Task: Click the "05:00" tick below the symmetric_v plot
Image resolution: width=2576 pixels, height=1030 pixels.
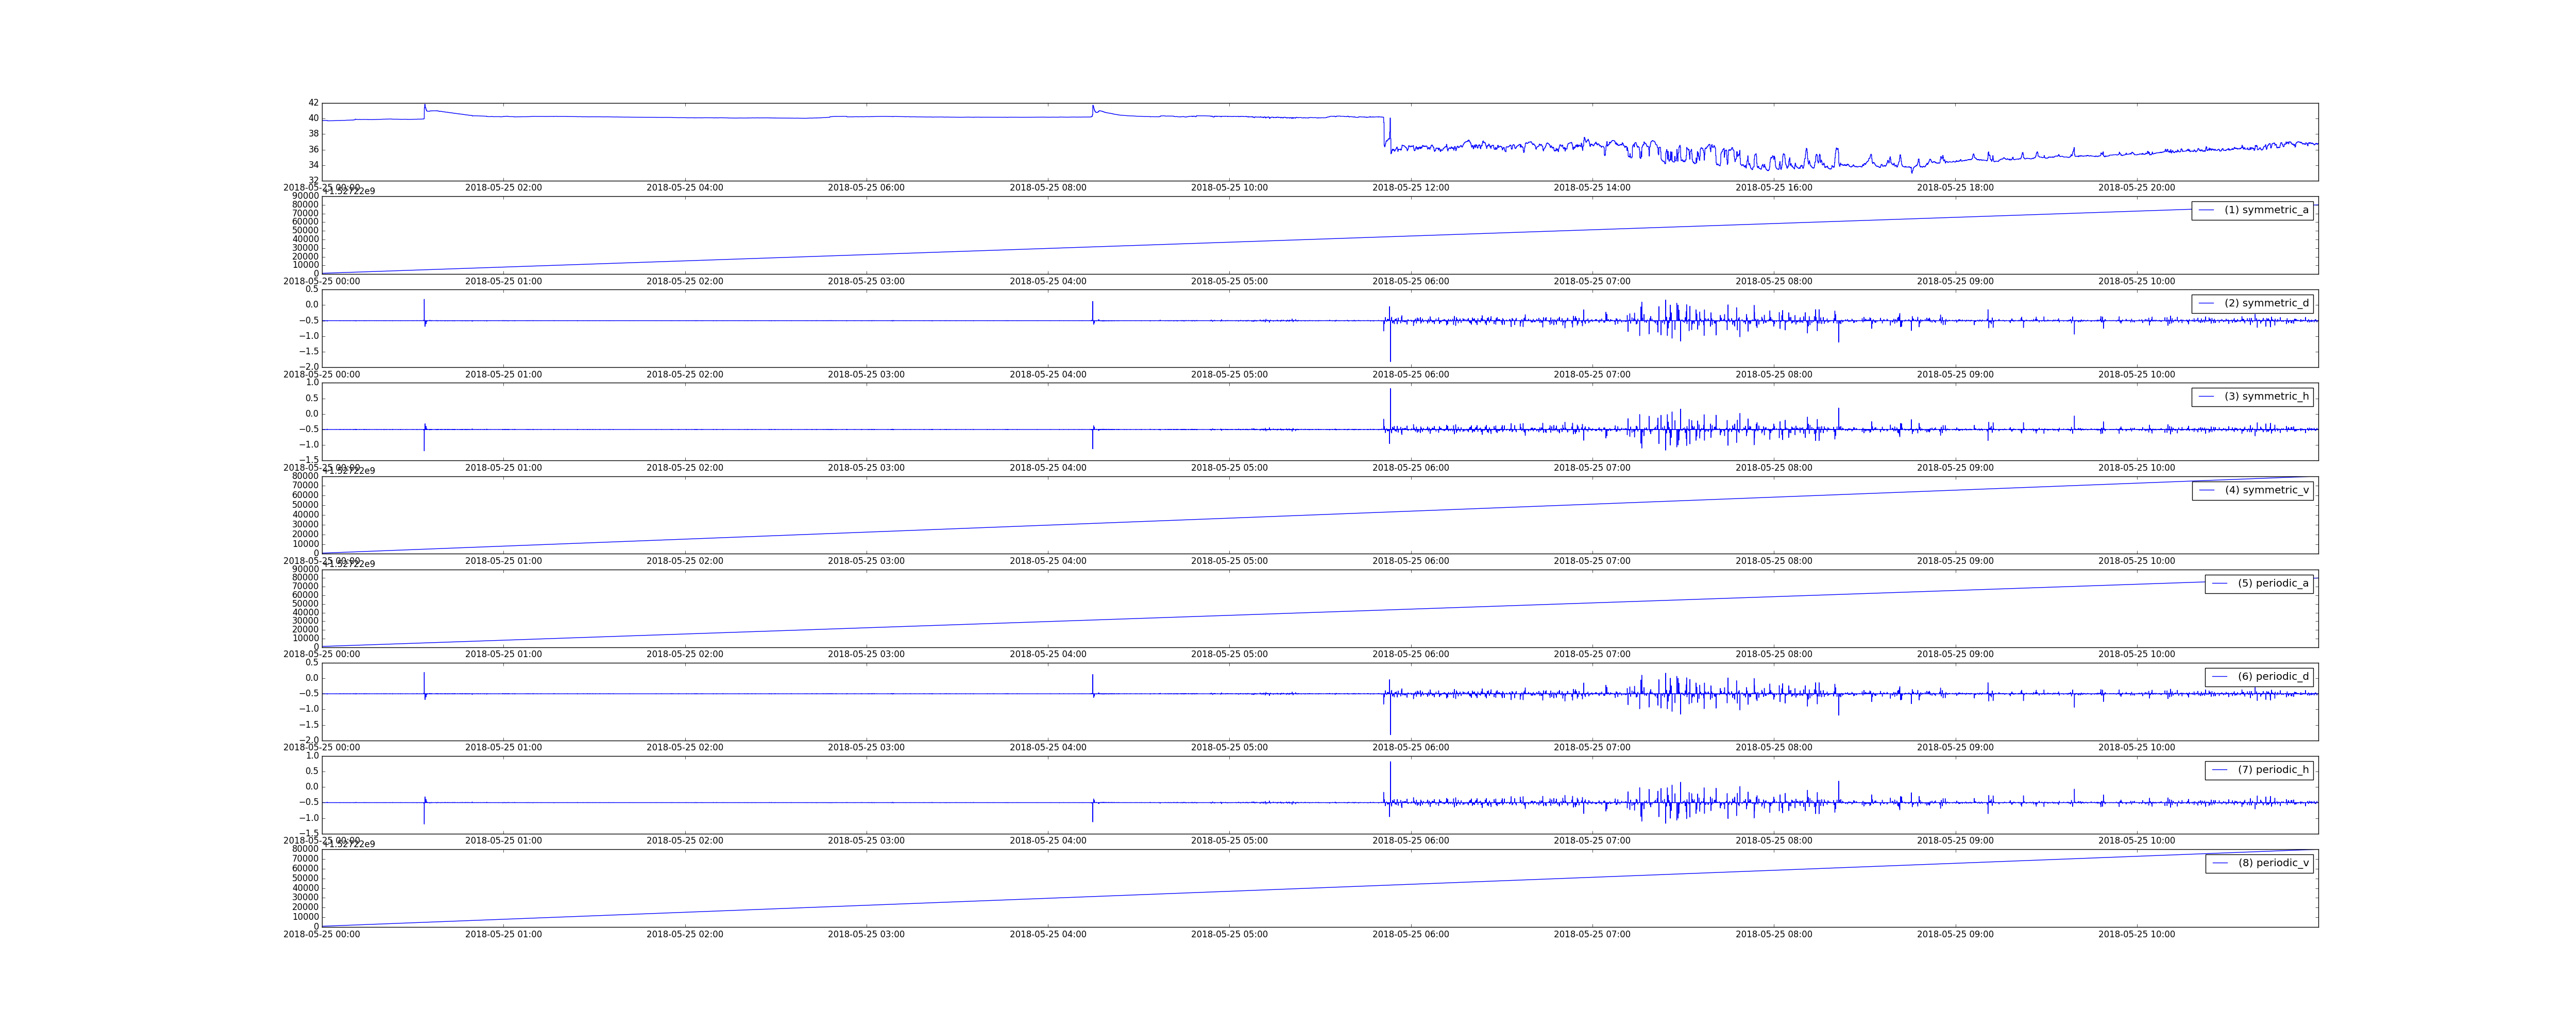Action: pos(1229,561)
